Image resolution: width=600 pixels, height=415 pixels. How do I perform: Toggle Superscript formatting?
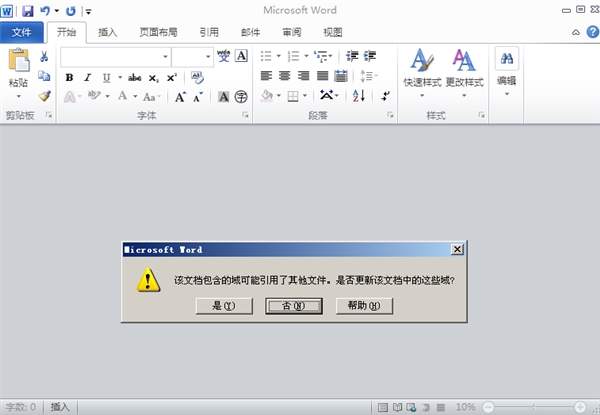pos(172,78)
